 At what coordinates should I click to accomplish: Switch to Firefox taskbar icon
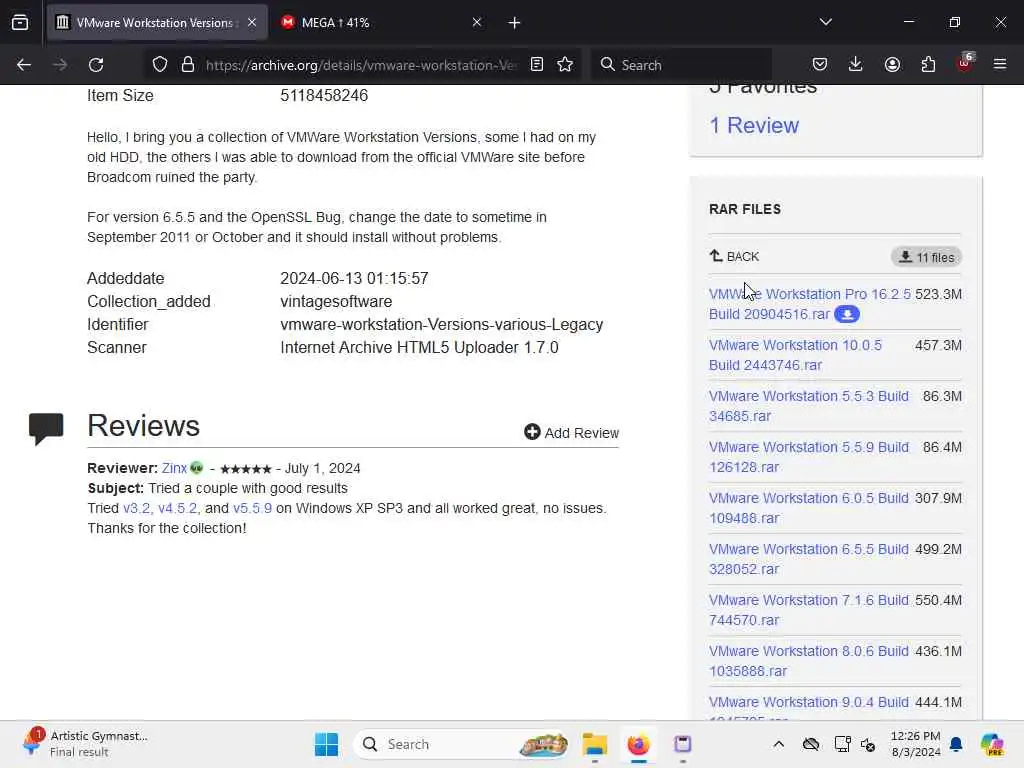(x=638, y=744)
